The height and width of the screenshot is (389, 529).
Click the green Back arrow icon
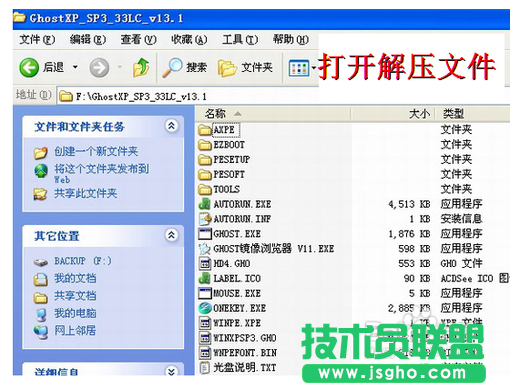point(29,67)
